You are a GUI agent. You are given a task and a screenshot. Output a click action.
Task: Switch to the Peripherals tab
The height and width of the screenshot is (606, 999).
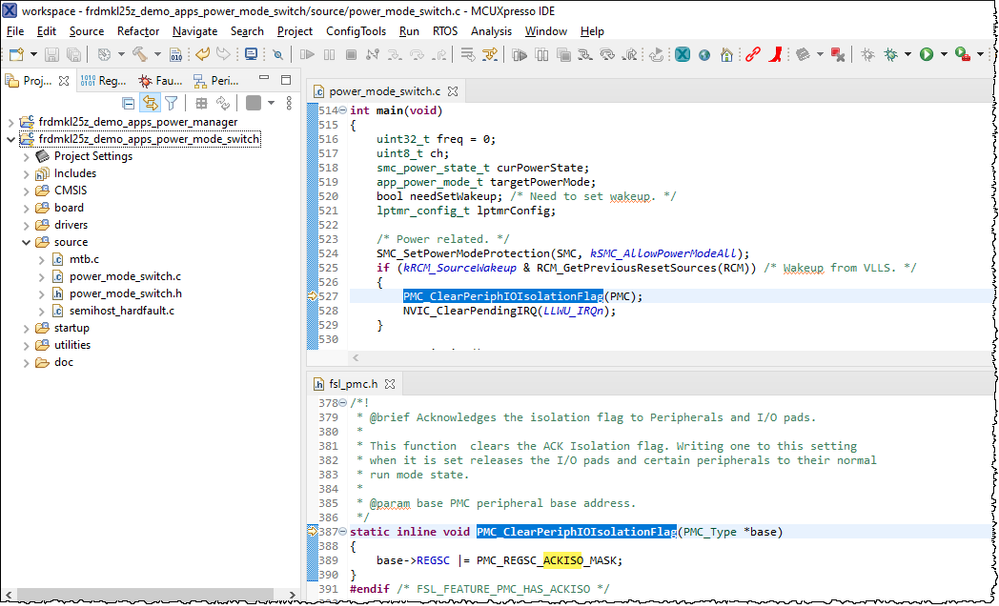217,81
